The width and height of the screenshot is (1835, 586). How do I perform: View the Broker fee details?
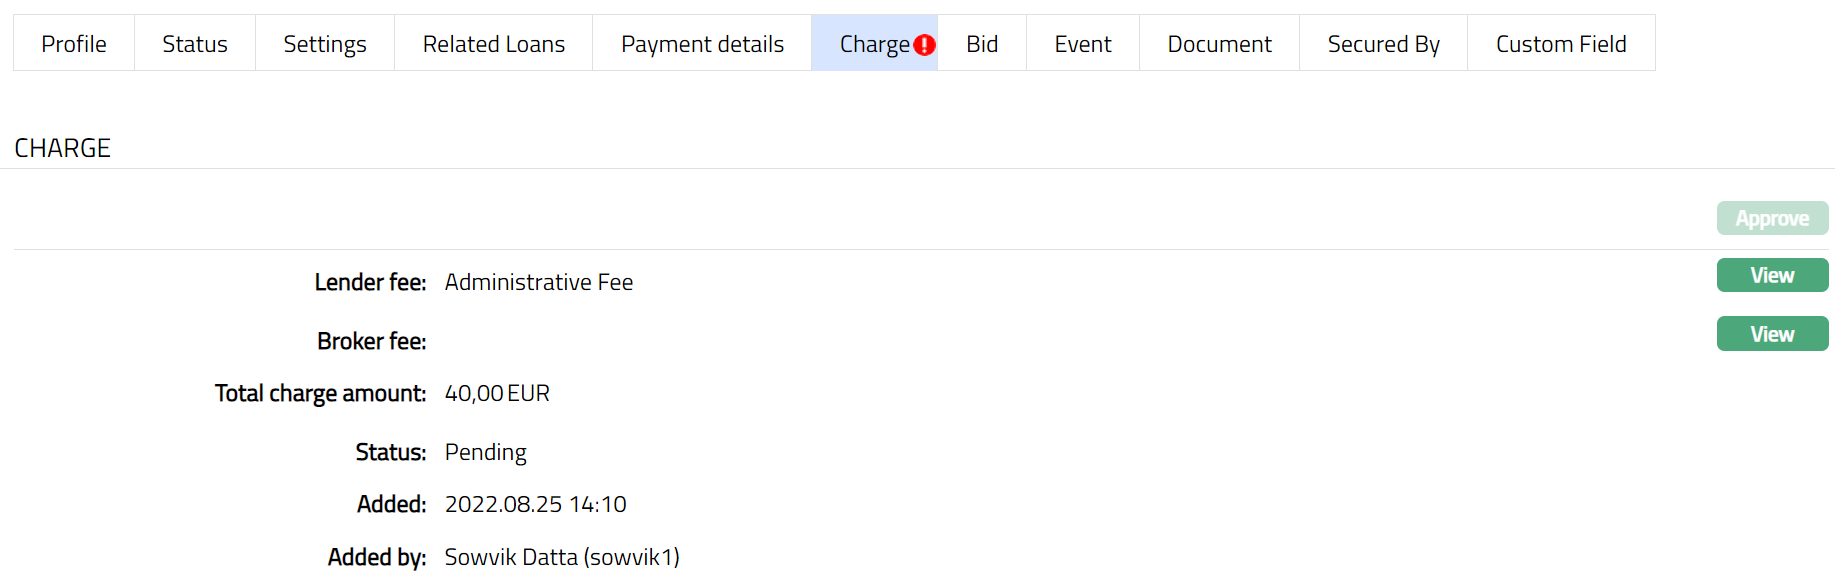pos(1772,334)
